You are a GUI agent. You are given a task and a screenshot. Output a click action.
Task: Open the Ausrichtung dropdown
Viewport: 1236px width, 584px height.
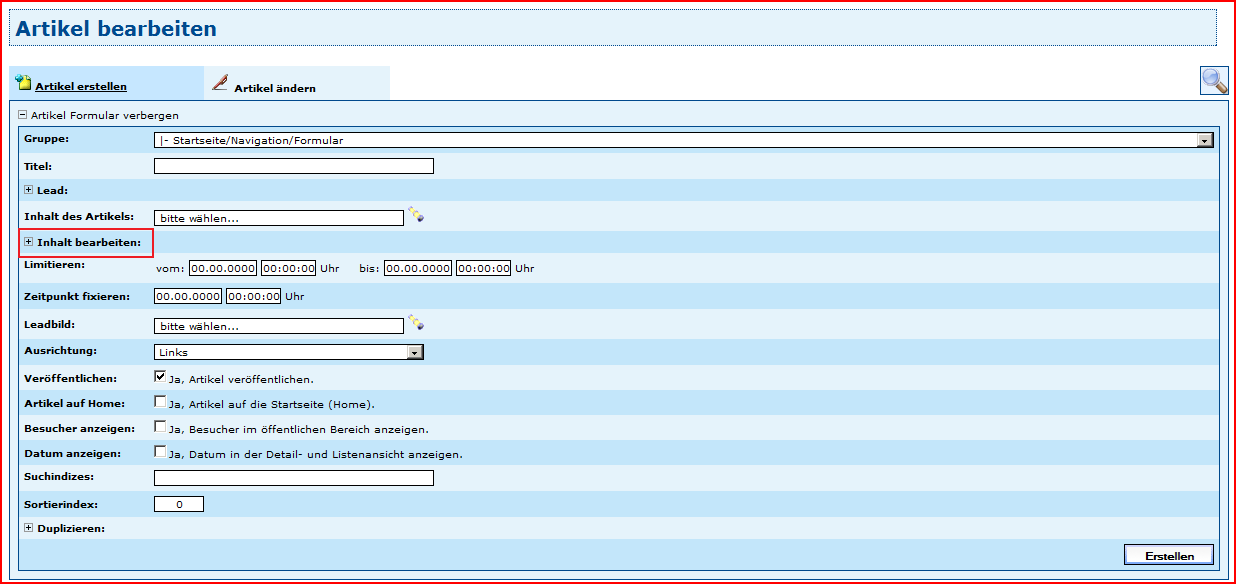click(415, 352)
